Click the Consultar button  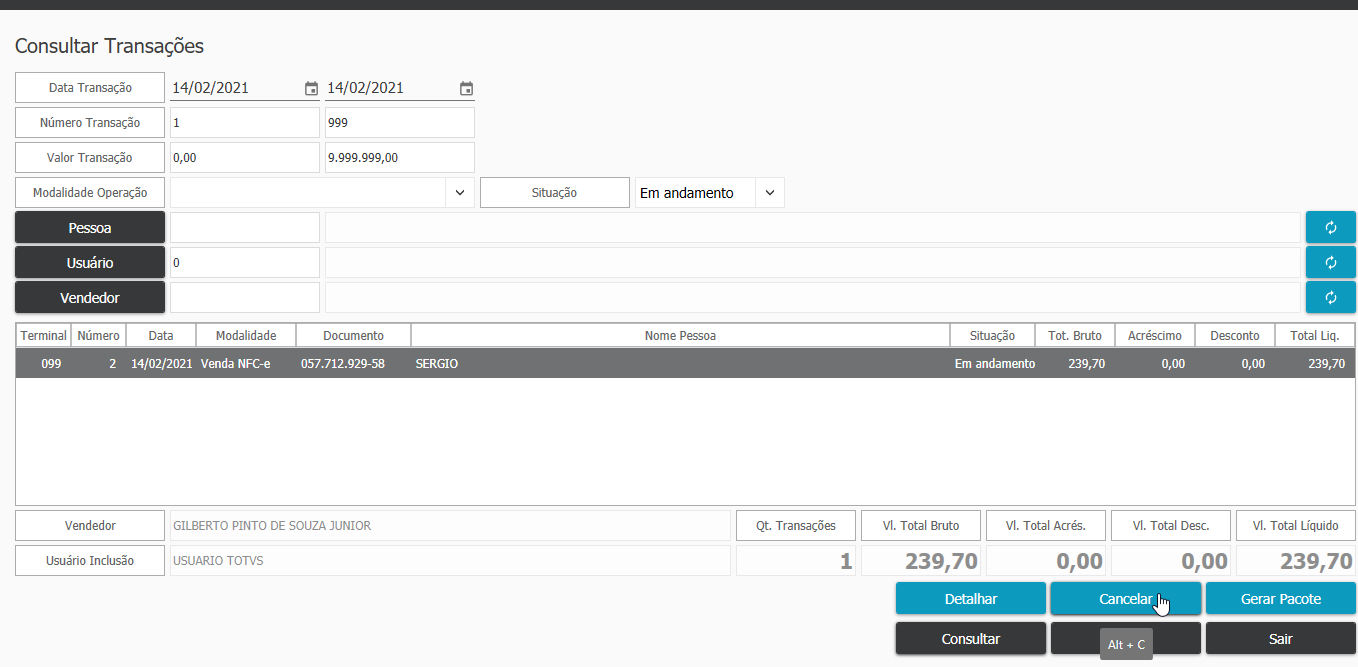970,639
